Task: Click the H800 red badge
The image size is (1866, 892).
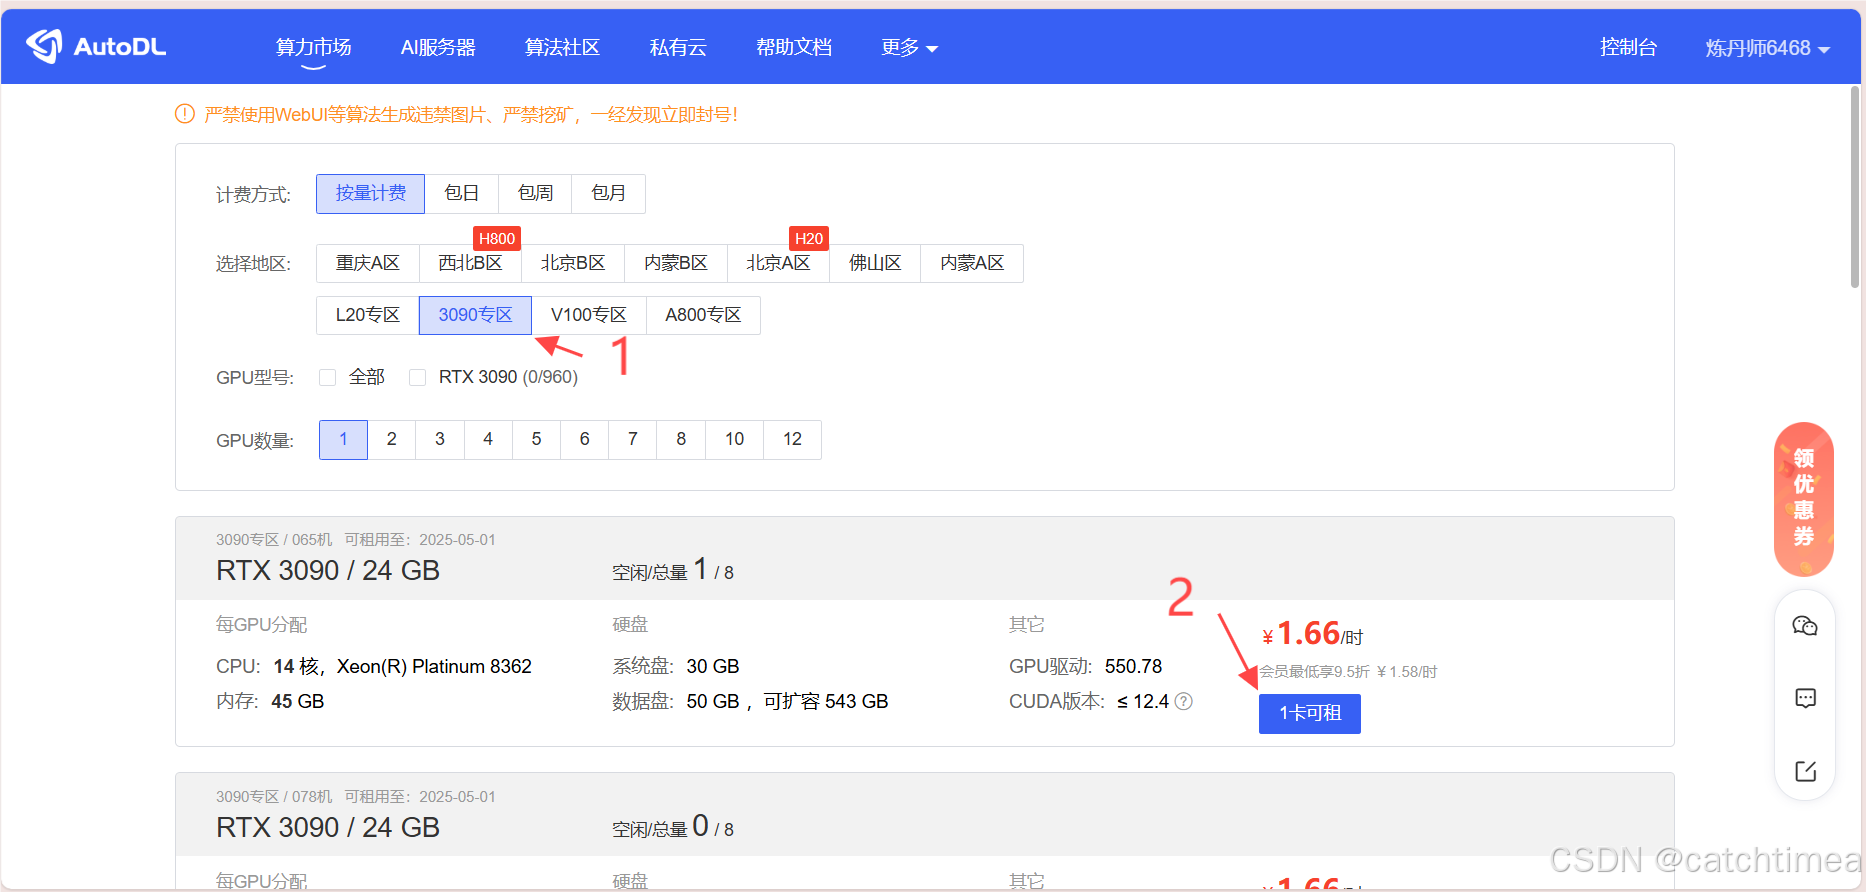Action: (497, 238)
